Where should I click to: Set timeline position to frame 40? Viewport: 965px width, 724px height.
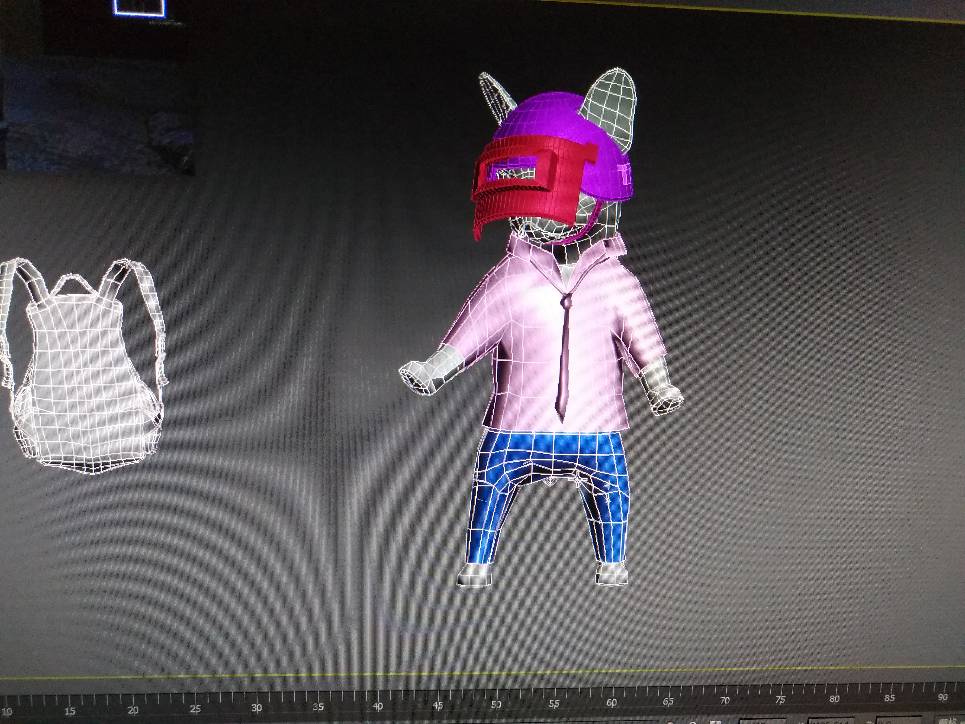tap(378, 706)
